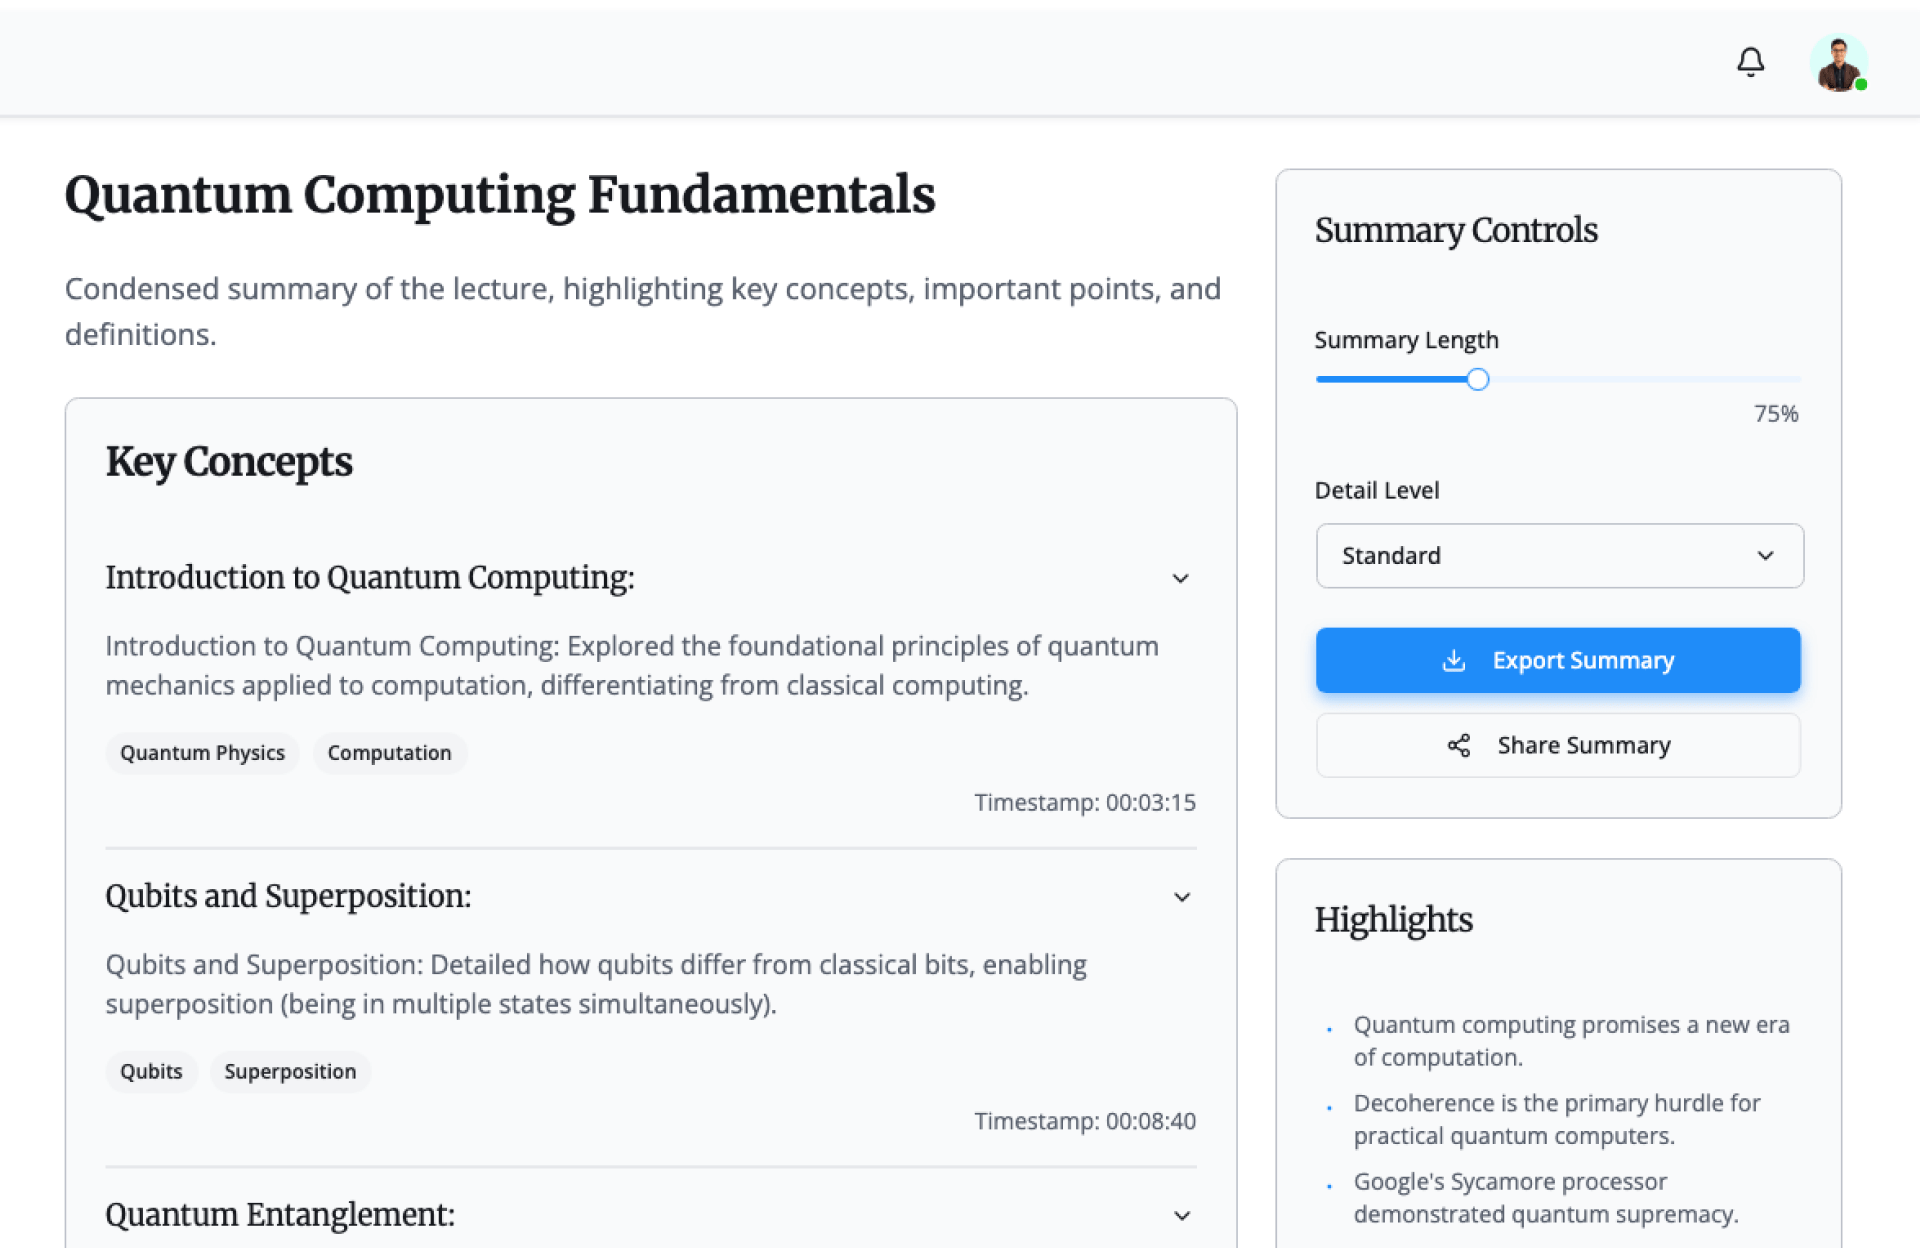Image resolution: width=1920 pixels, height=1248 pixels.
Task: Select the Computation tag
Action: pos(389,753)
